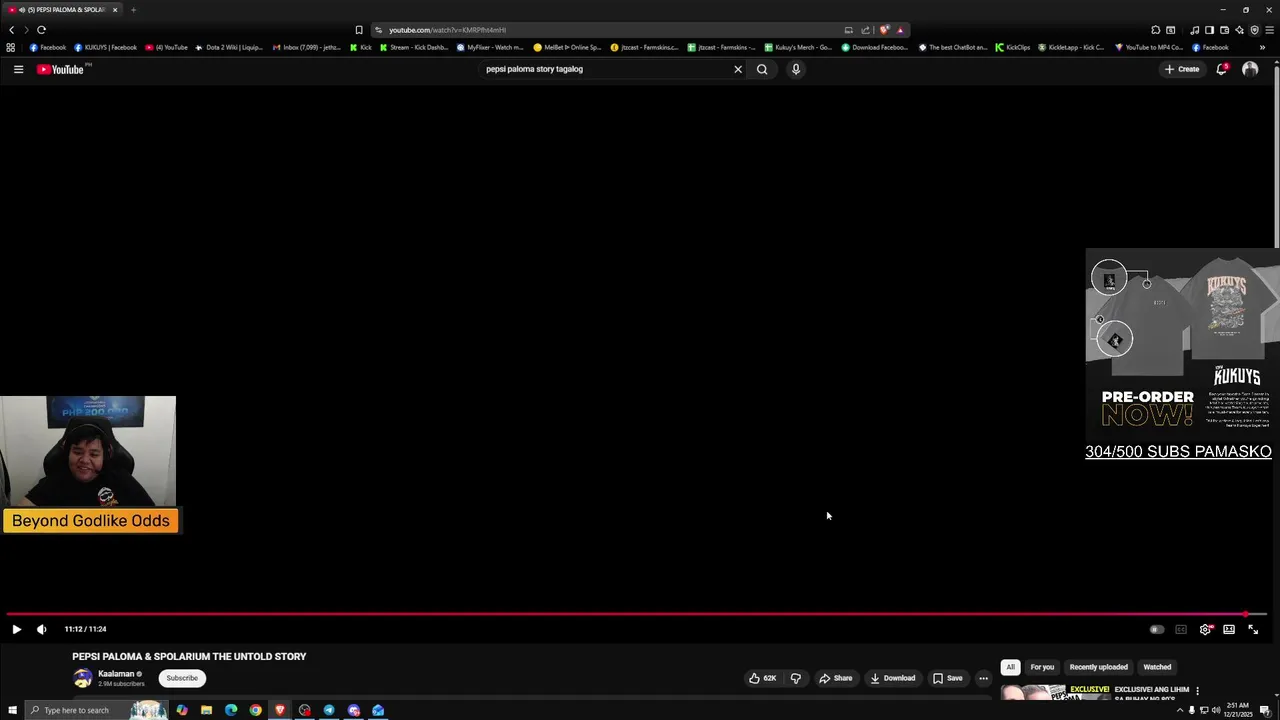Screen dimensions: 1280x720
Task: Open video player settings gear
Action: (1205, 629)
